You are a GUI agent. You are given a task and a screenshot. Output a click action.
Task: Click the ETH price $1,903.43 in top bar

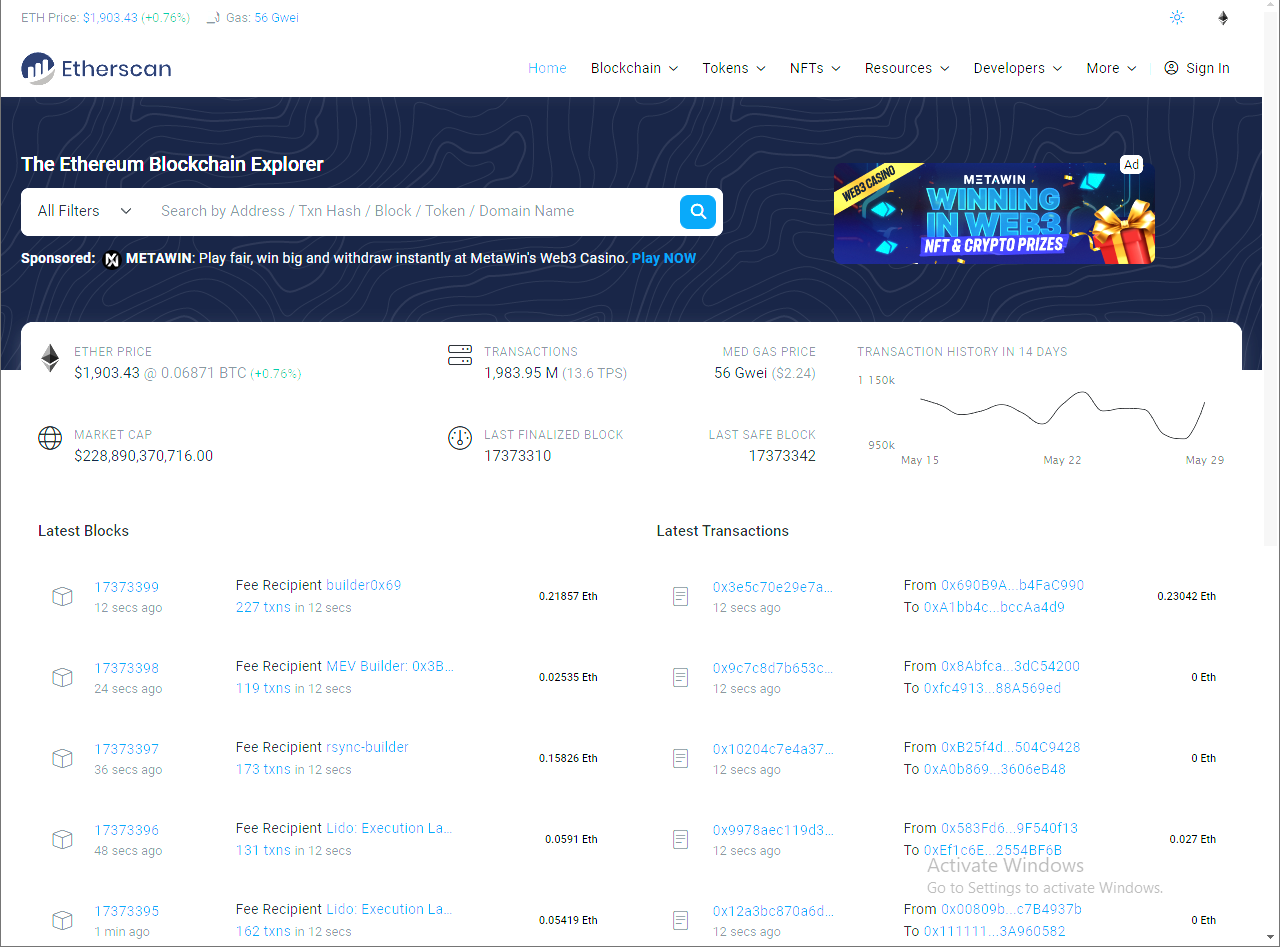111,18
